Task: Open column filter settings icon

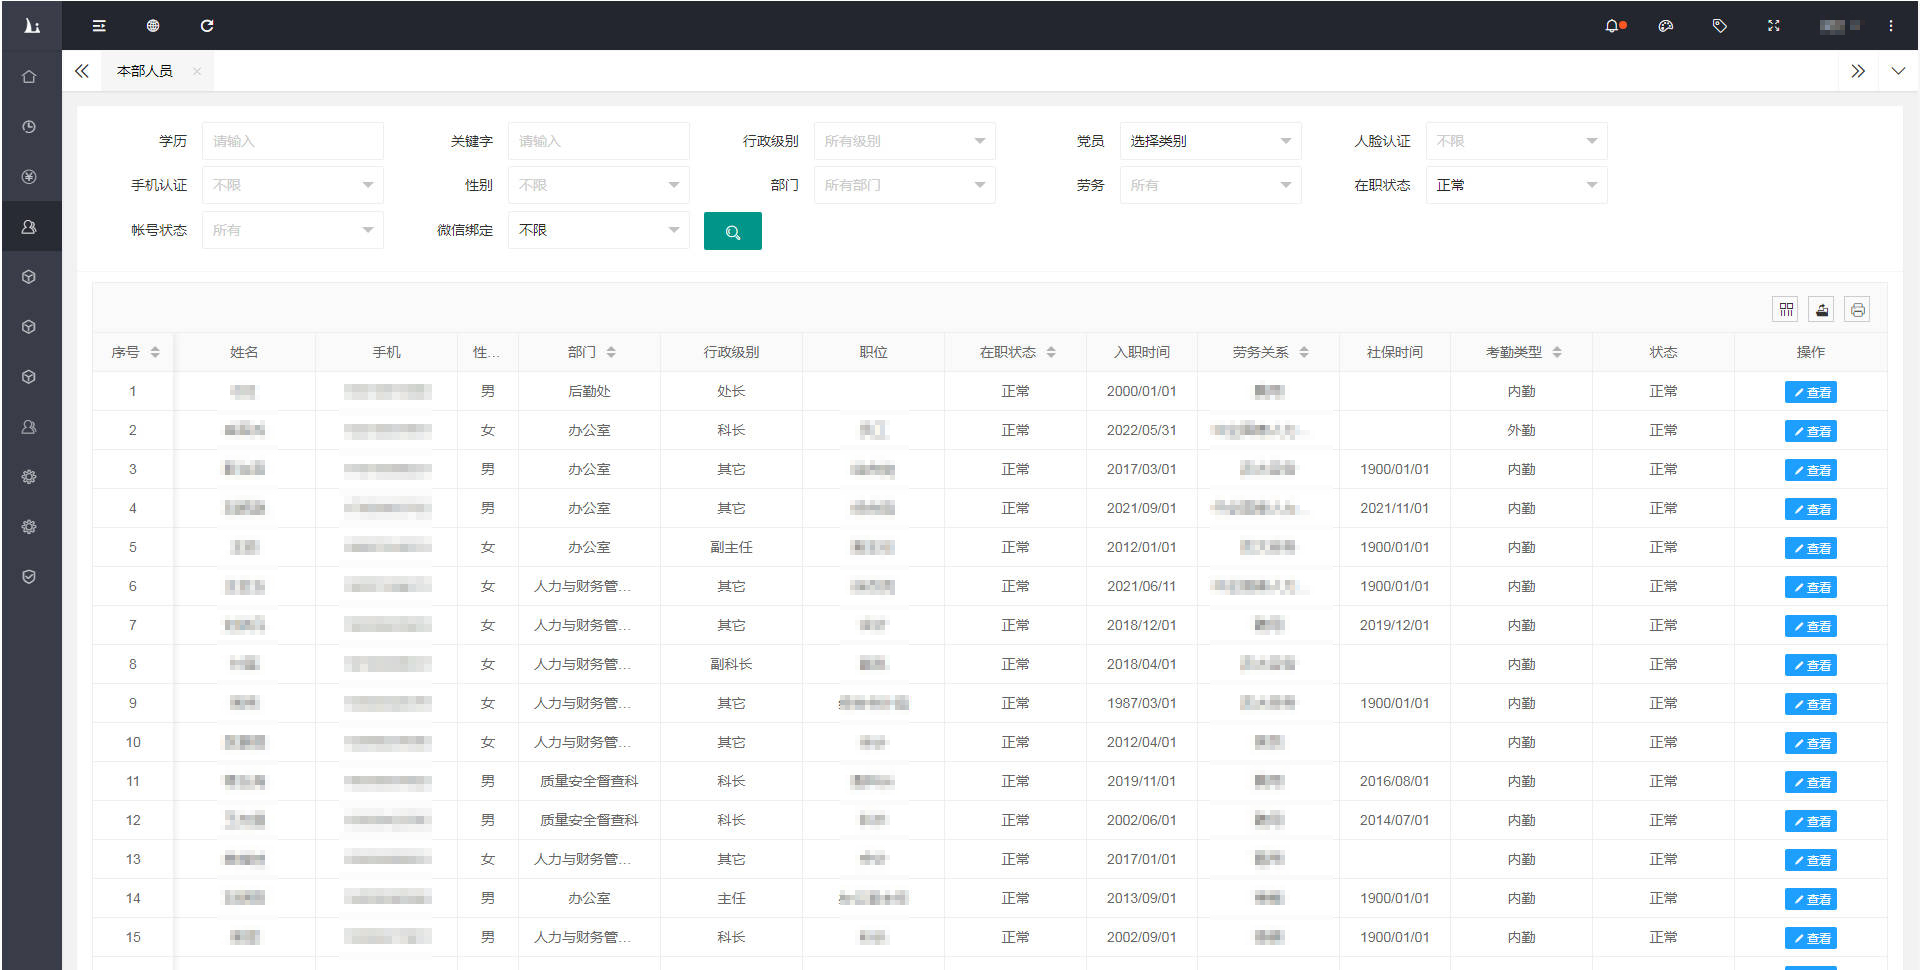Action: point(1785,310)
